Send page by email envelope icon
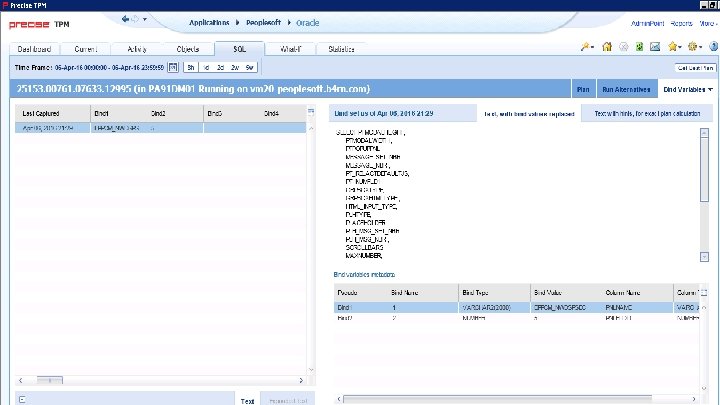Viewport: 720px width, 405px height. [x=655, y=47]
